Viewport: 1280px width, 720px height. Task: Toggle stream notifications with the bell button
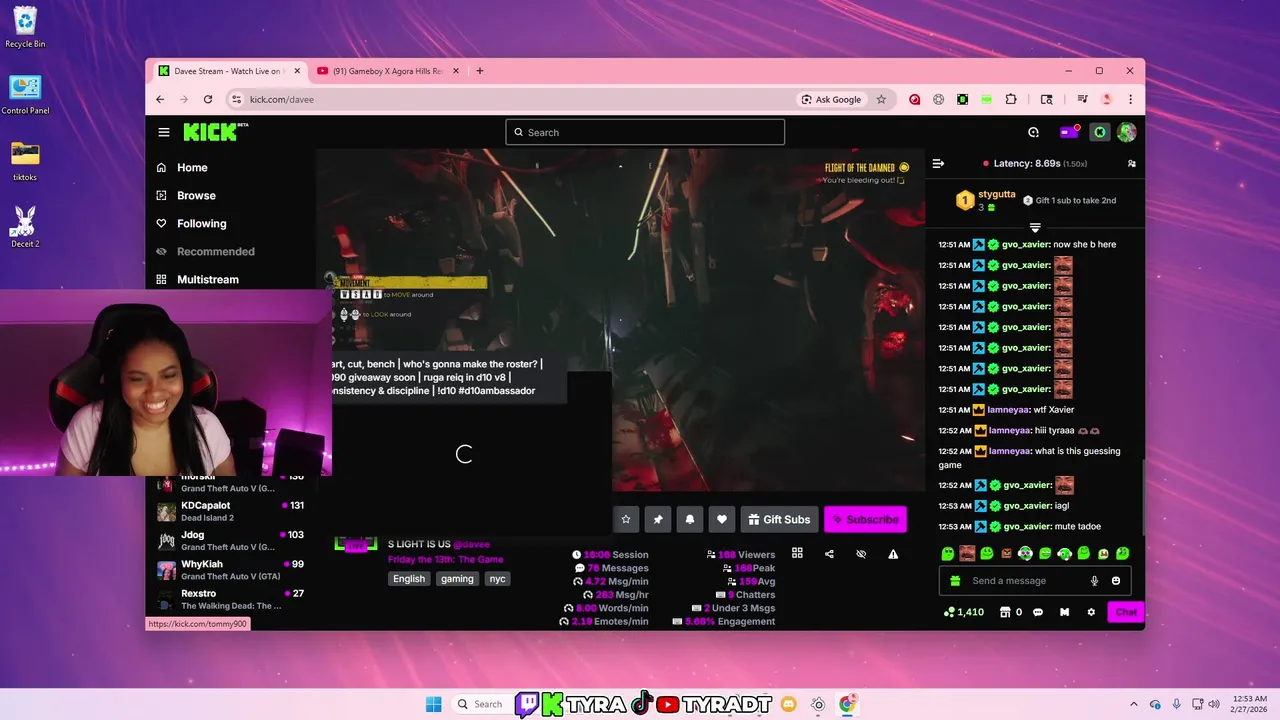click(690, 519)
